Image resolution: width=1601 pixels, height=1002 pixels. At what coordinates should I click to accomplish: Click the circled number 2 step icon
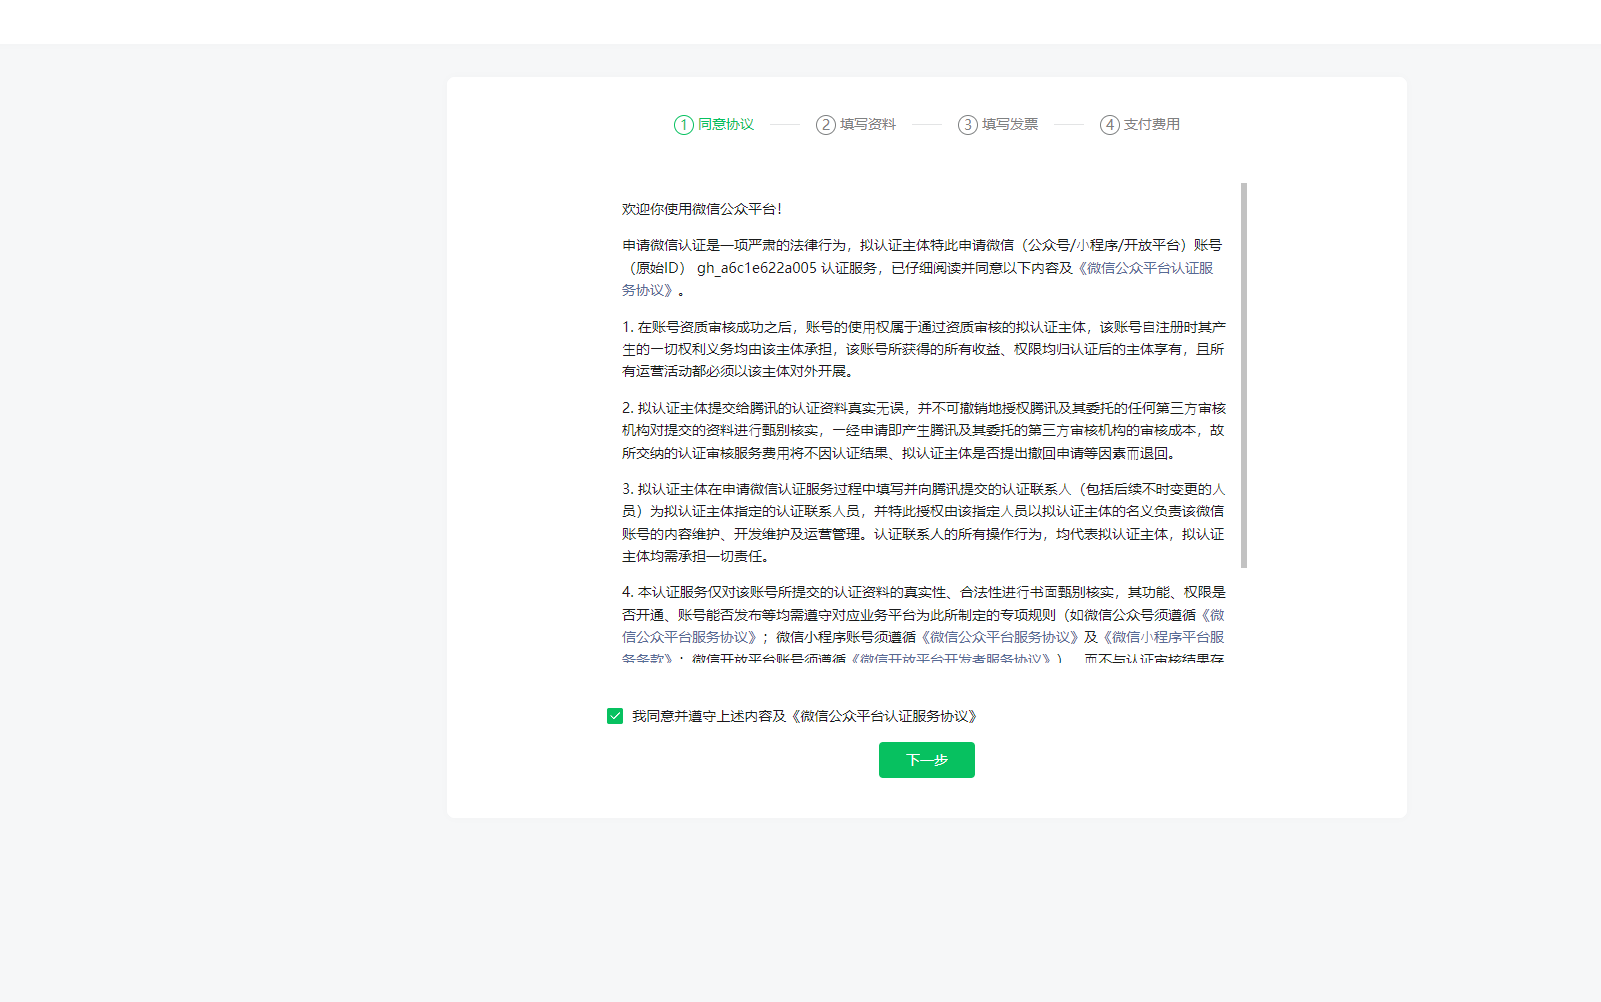(826, 125)
